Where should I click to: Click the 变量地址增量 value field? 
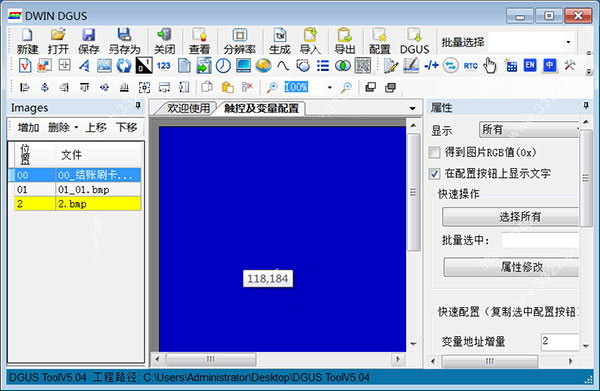coord(560,342)
